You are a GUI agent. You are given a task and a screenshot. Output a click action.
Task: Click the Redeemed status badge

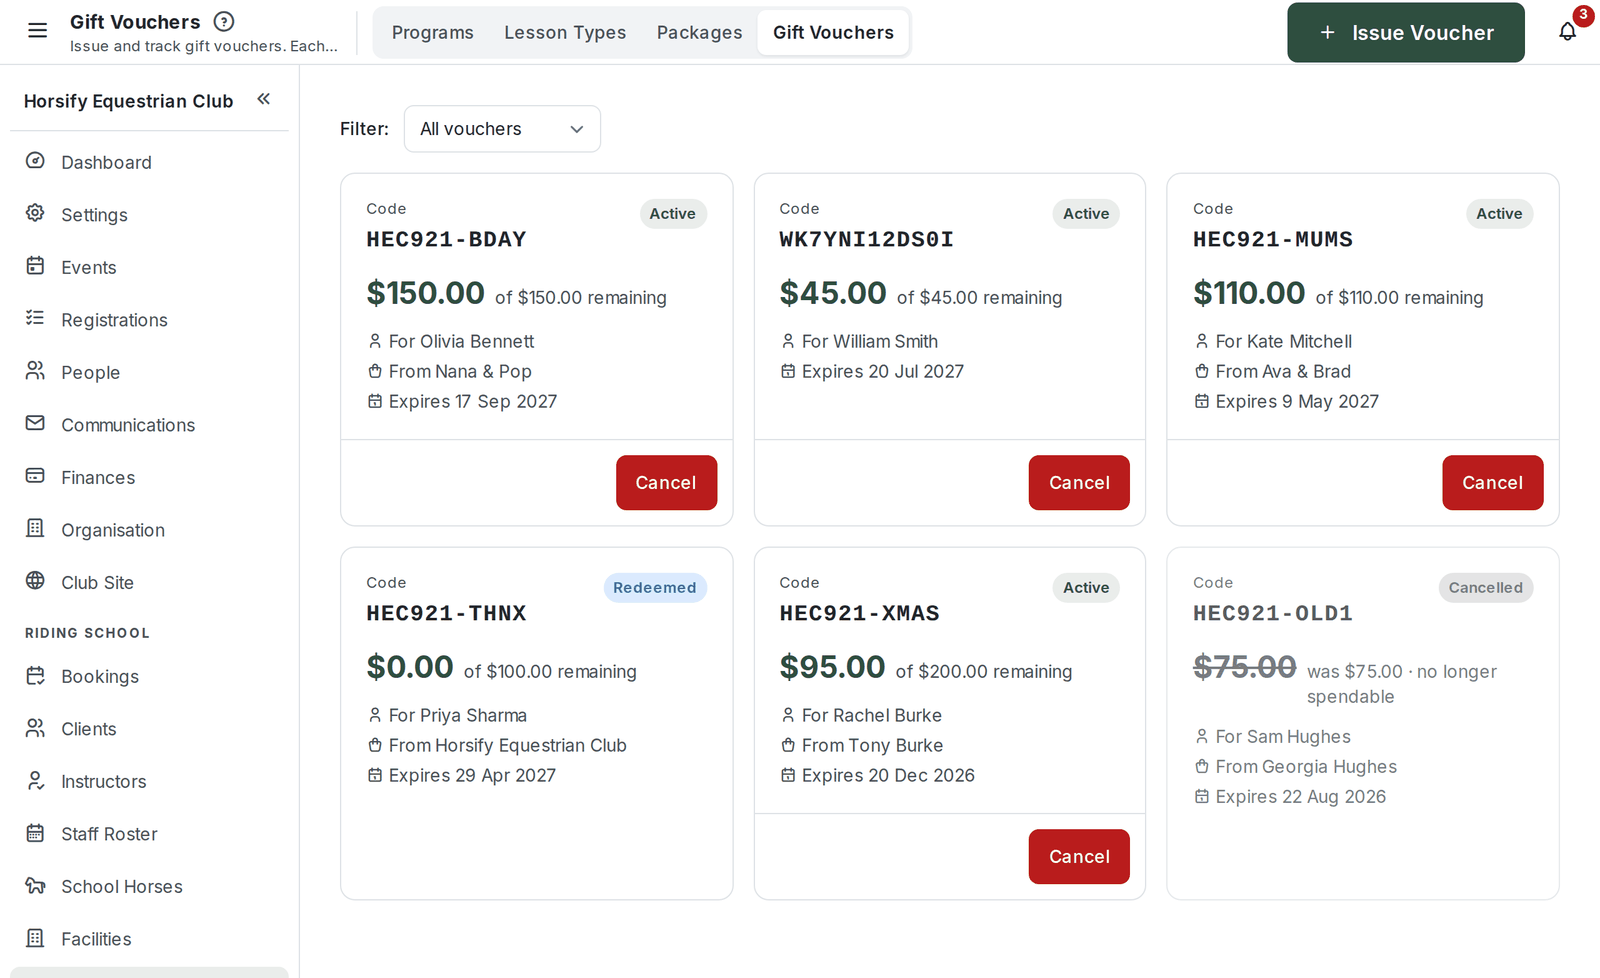click(655, 588)
